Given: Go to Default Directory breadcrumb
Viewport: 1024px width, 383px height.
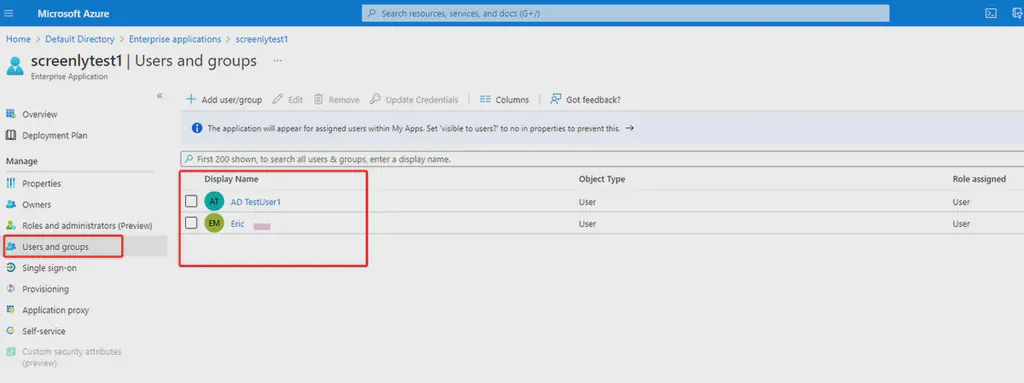Looking at the screenshot, I should pyautogui.click(x=80, y=39).
